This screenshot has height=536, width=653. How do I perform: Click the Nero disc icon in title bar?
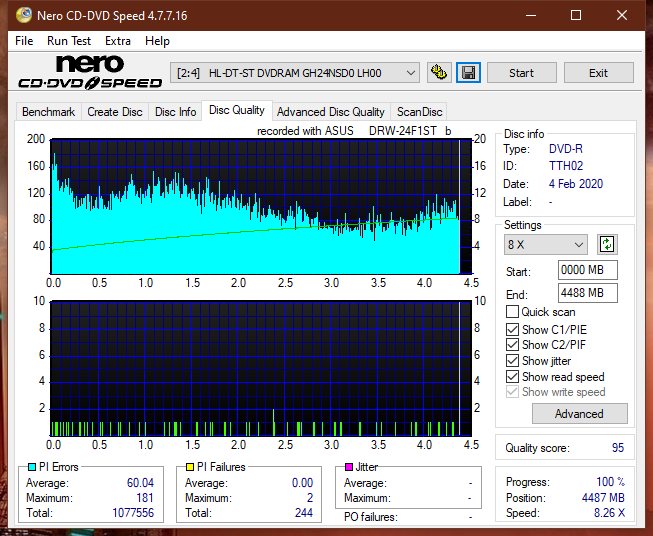pos(24,15)
